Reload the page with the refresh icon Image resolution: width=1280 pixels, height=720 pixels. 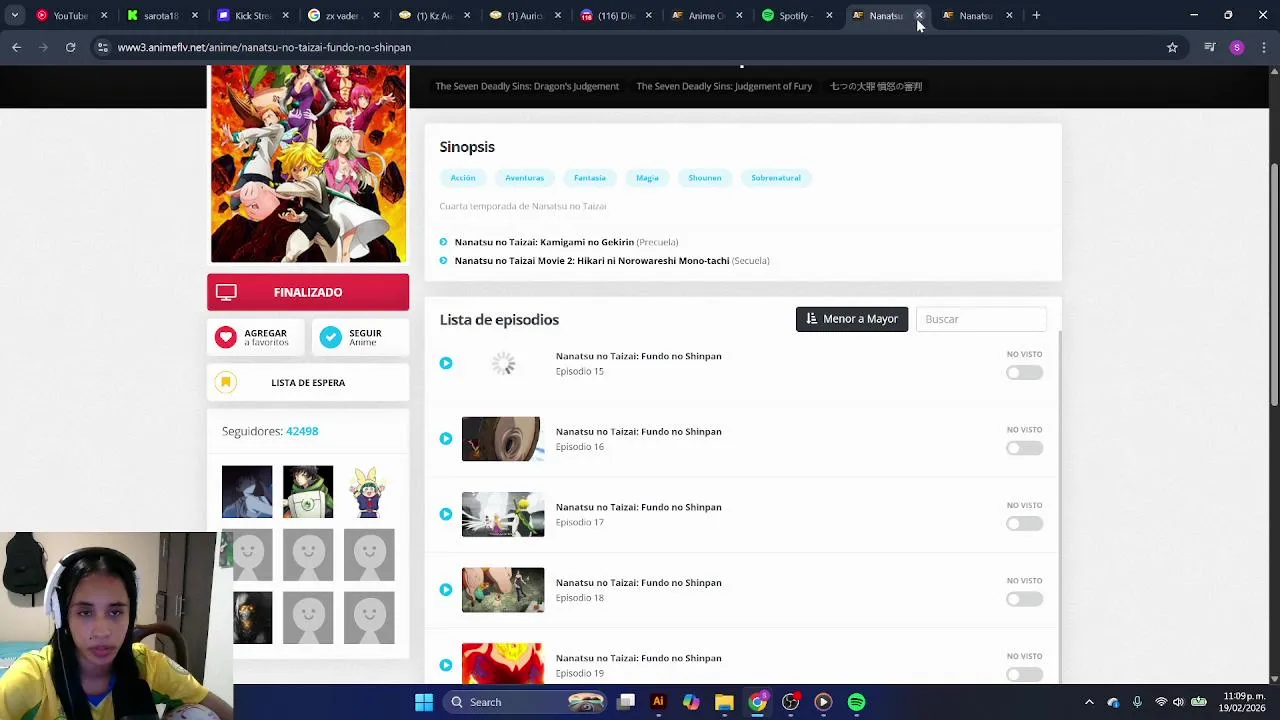(x=70, y=47)
